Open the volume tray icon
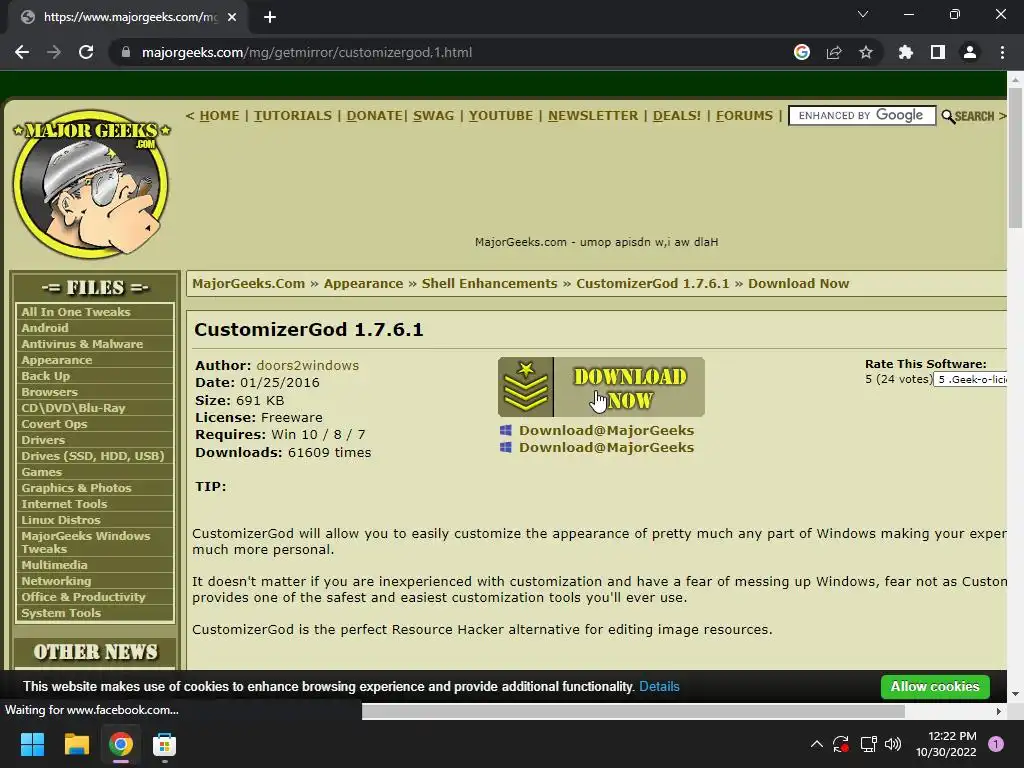 pyautogui.click(x=893, y=744)
